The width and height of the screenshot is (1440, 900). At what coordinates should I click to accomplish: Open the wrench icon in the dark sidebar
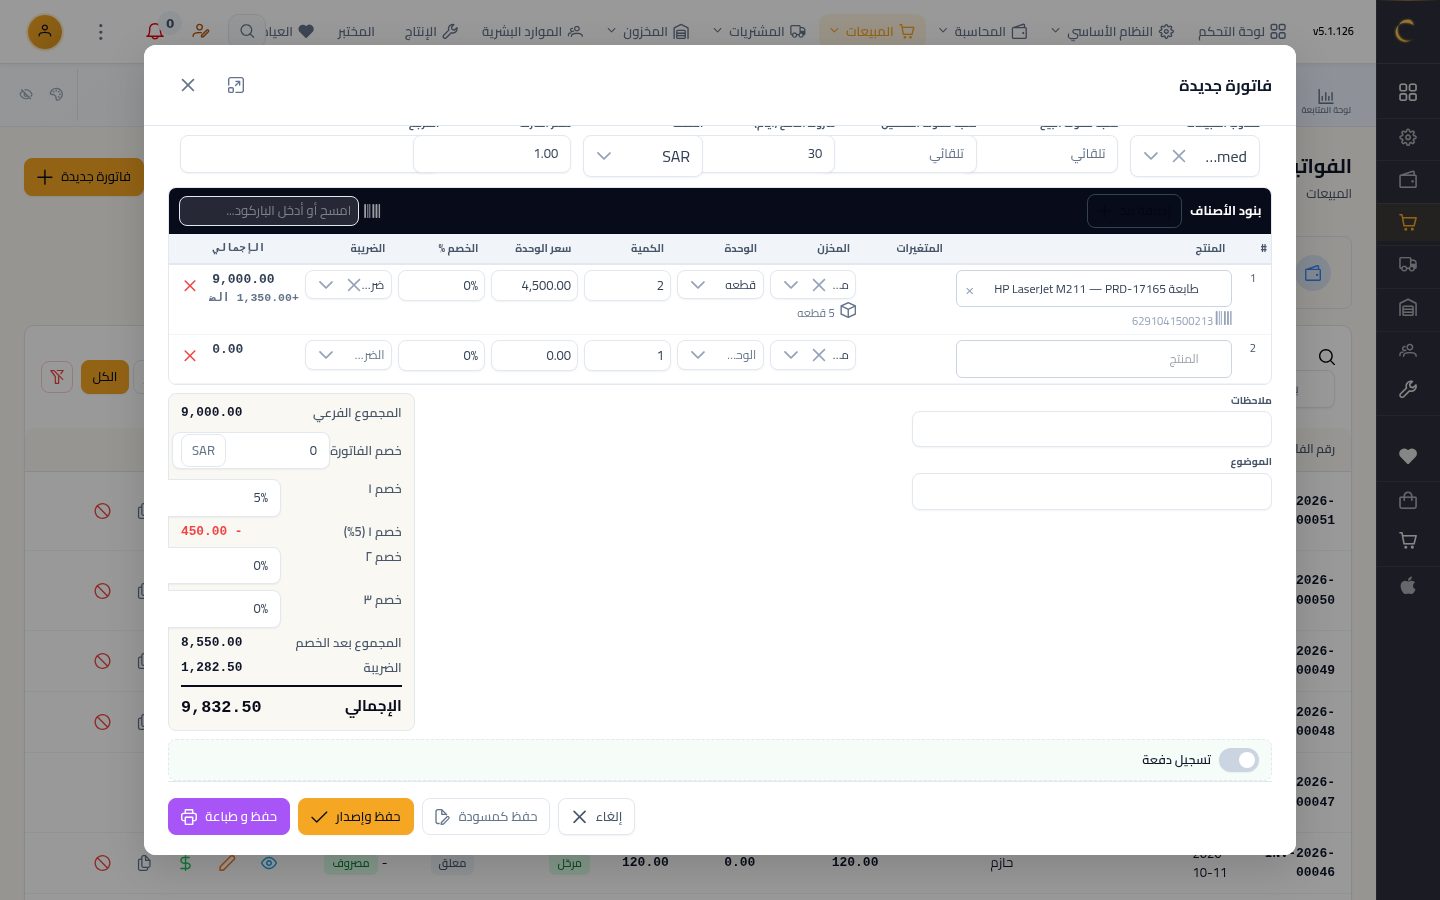click(x=1408, y=390)
